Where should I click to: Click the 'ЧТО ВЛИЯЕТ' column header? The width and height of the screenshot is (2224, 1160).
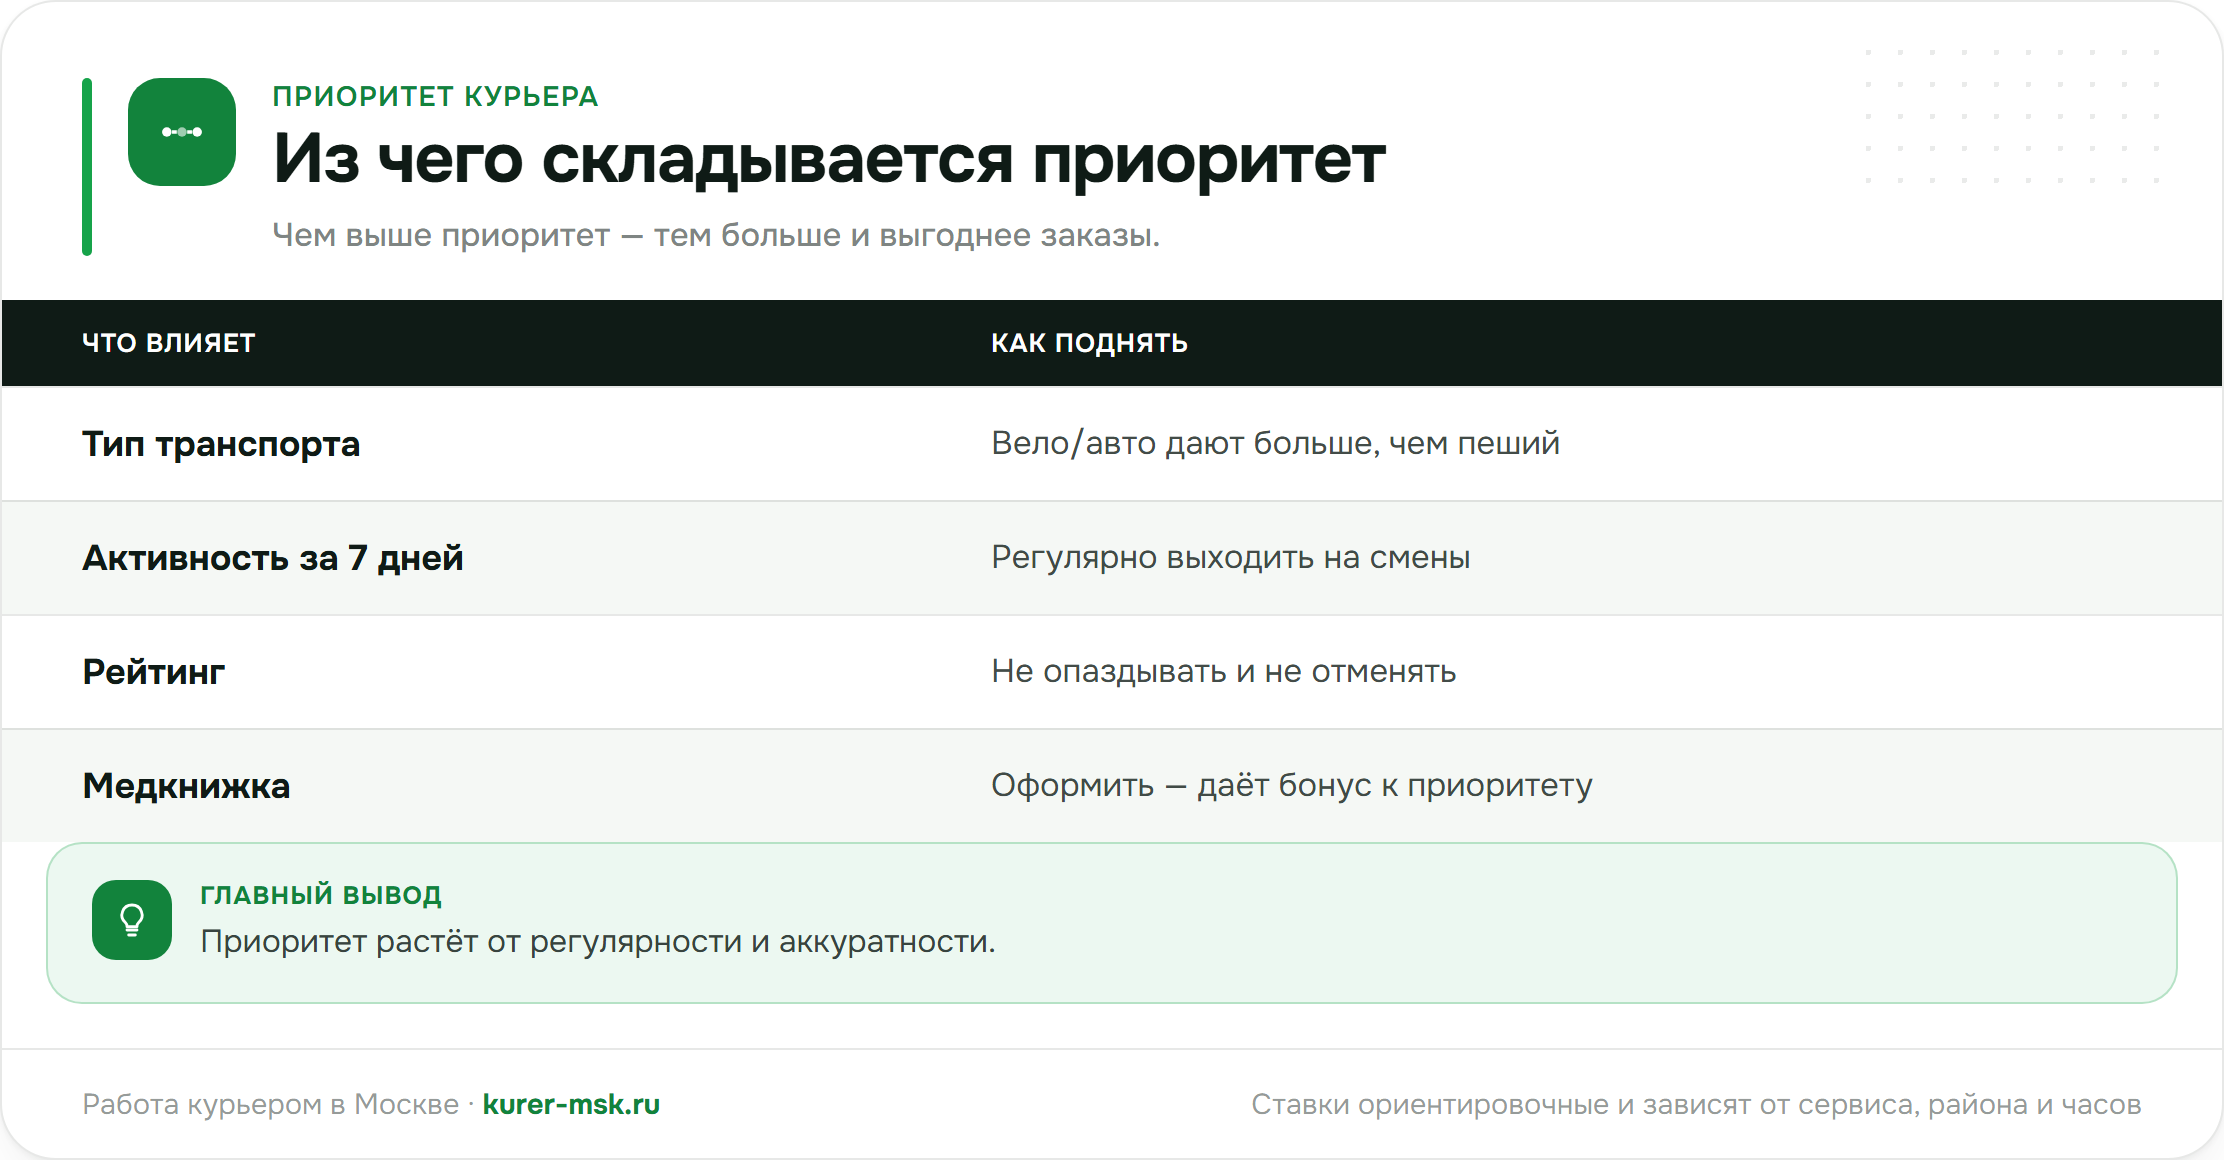[x=169, y=343]
